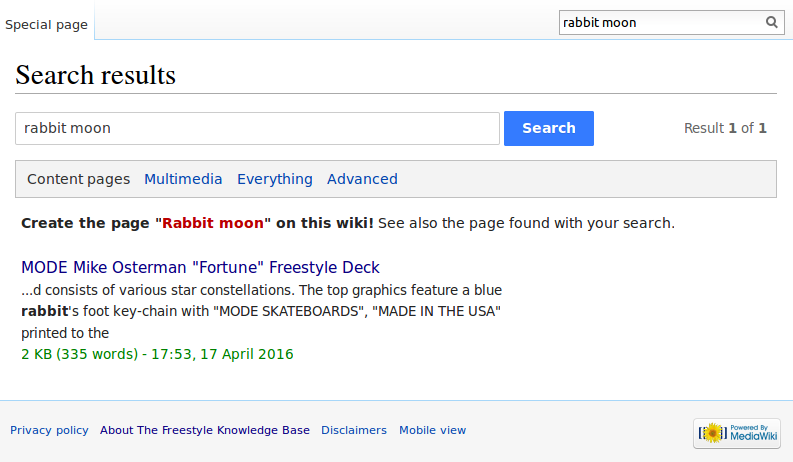Click the magnifier icon in top search box

click(x=772, y=22)
